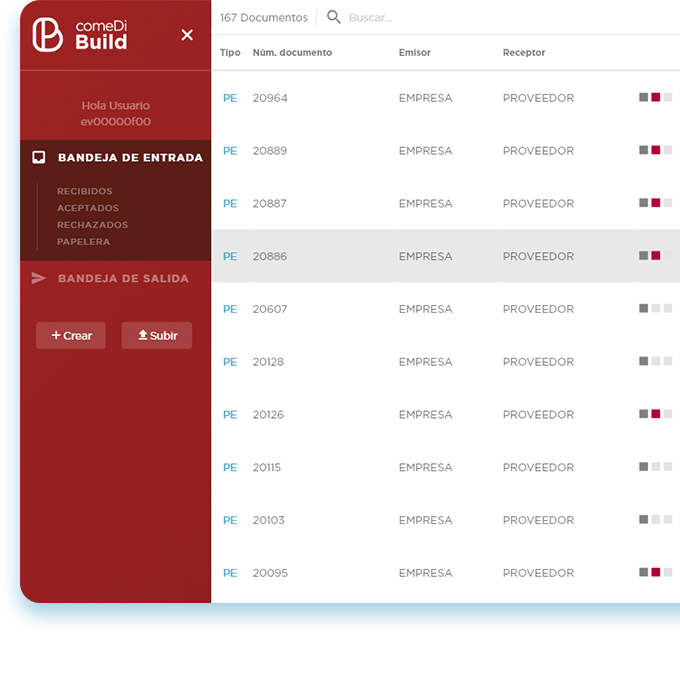Click the Bandeja de Salida send icon
This screenshot has width=680, height=680.
pos(39,278)
